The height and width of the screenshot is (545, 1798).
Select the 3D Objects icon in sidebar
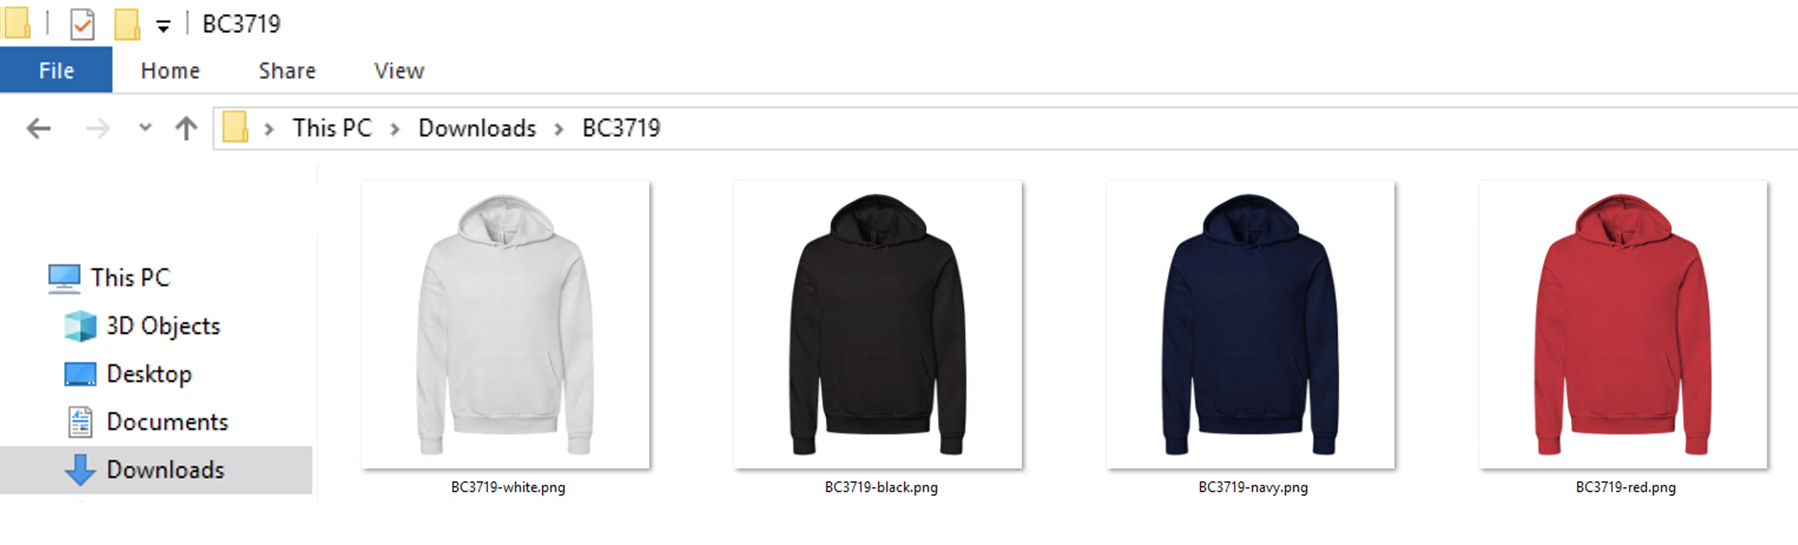[x=80, y=326]
